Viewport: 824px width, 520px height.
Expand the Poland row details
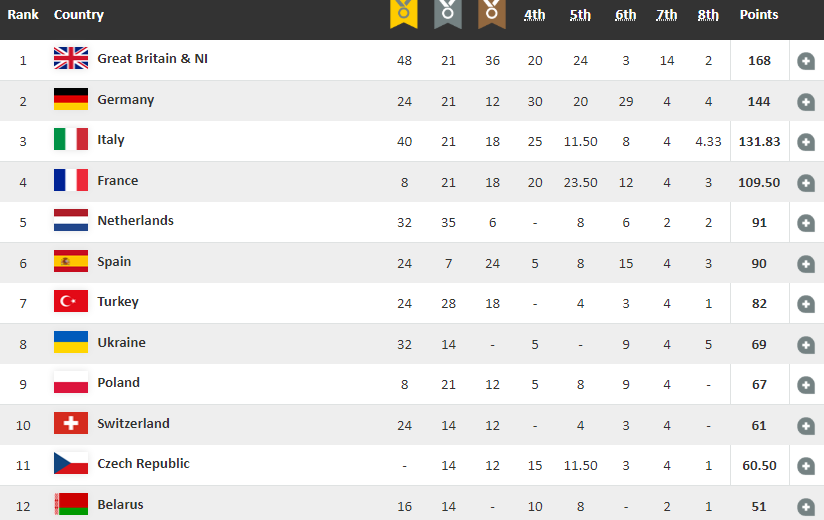tap(806, 385)
